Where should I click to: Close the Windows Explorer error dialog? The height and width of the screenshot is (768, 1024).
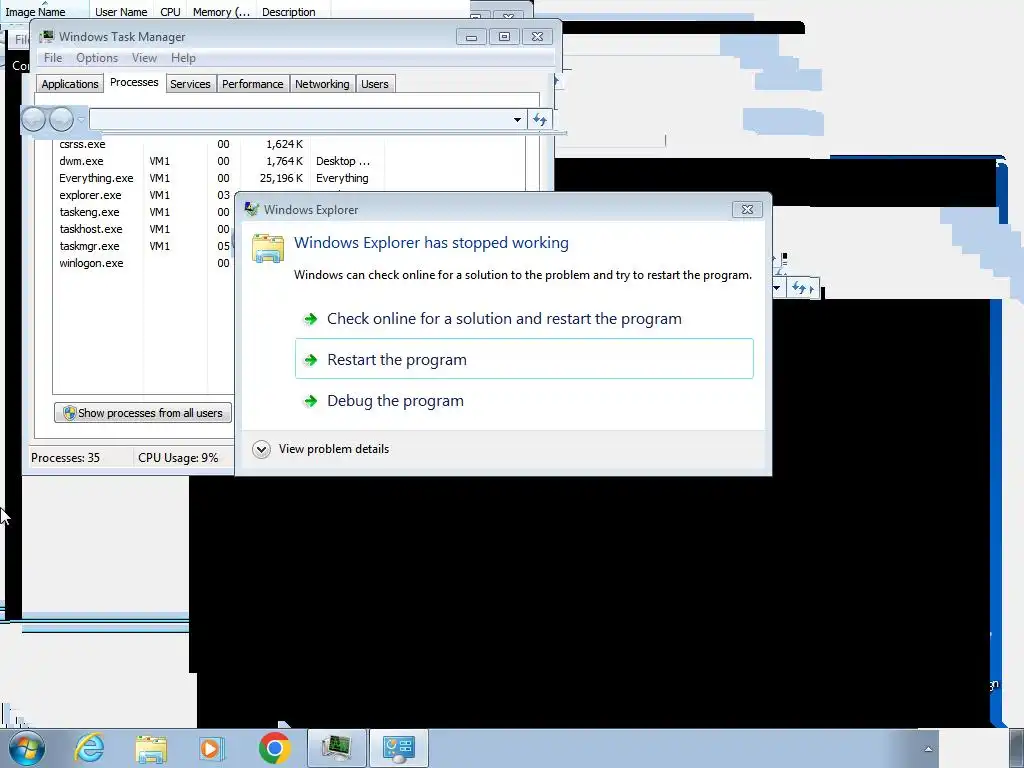click(x=747, y=209)
